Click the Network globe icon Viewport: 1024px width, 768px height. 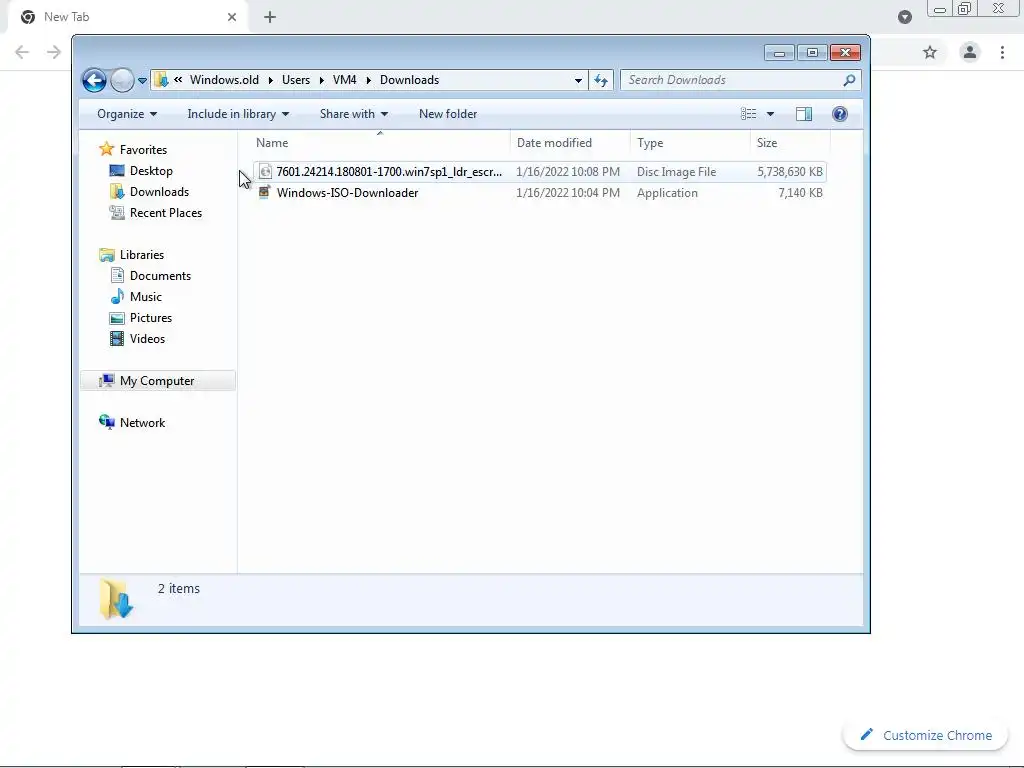coord(106,422)
